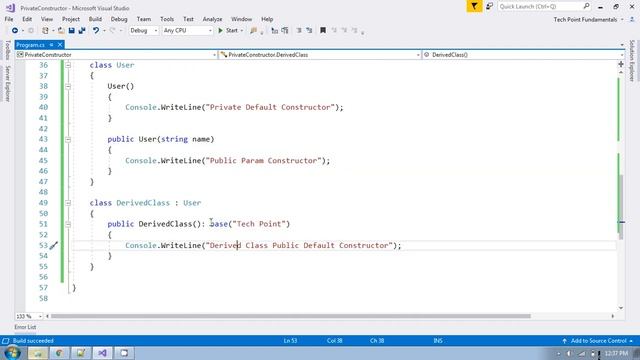
Task: Open the Help menu
Action: pos(267,19)
